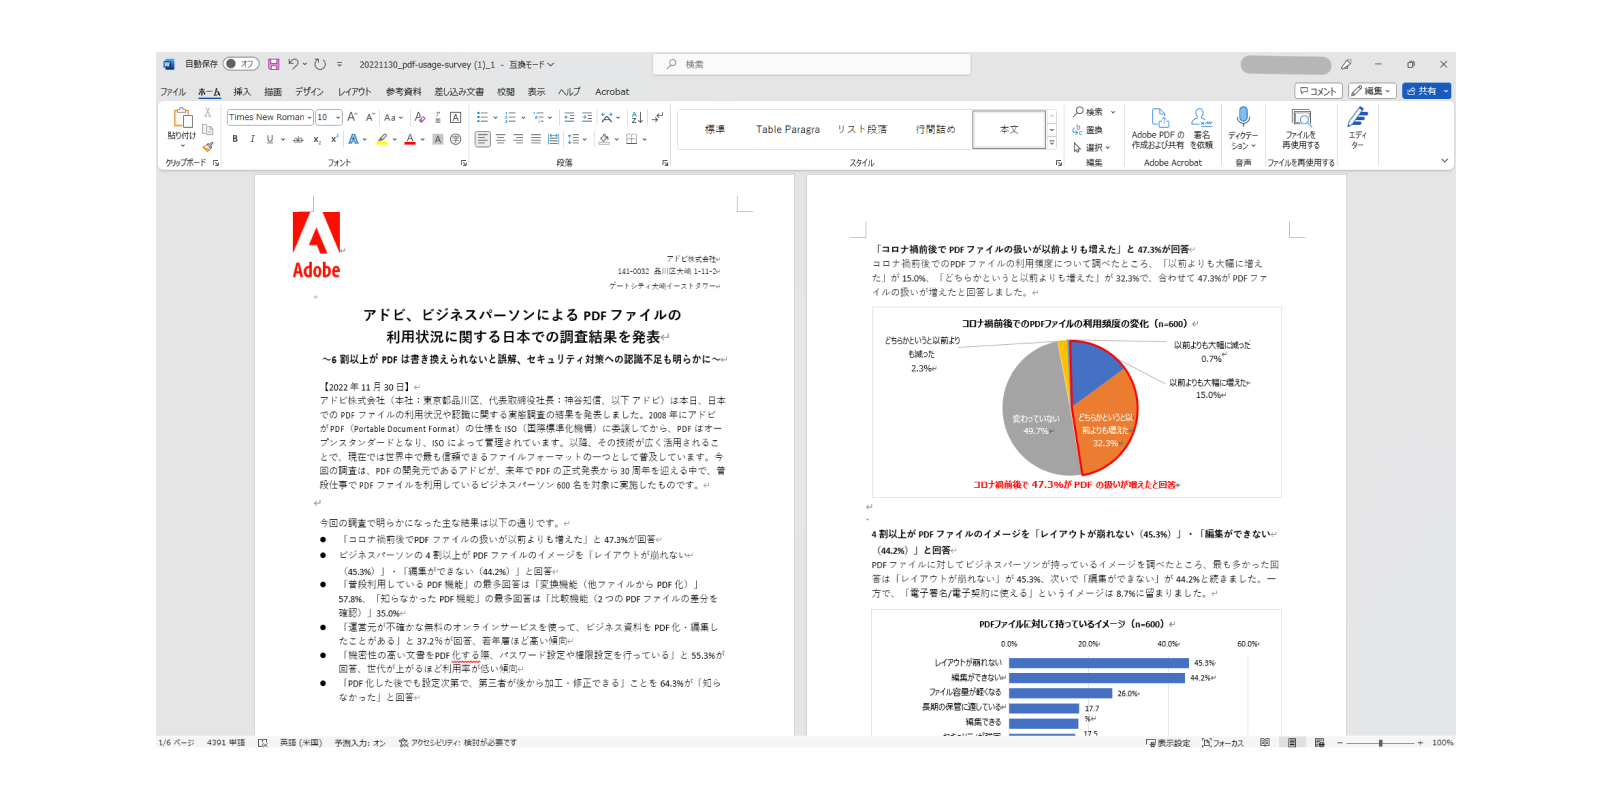Expand the bullet list dropdown
1612x800 pixels.
tap(495, 117)
